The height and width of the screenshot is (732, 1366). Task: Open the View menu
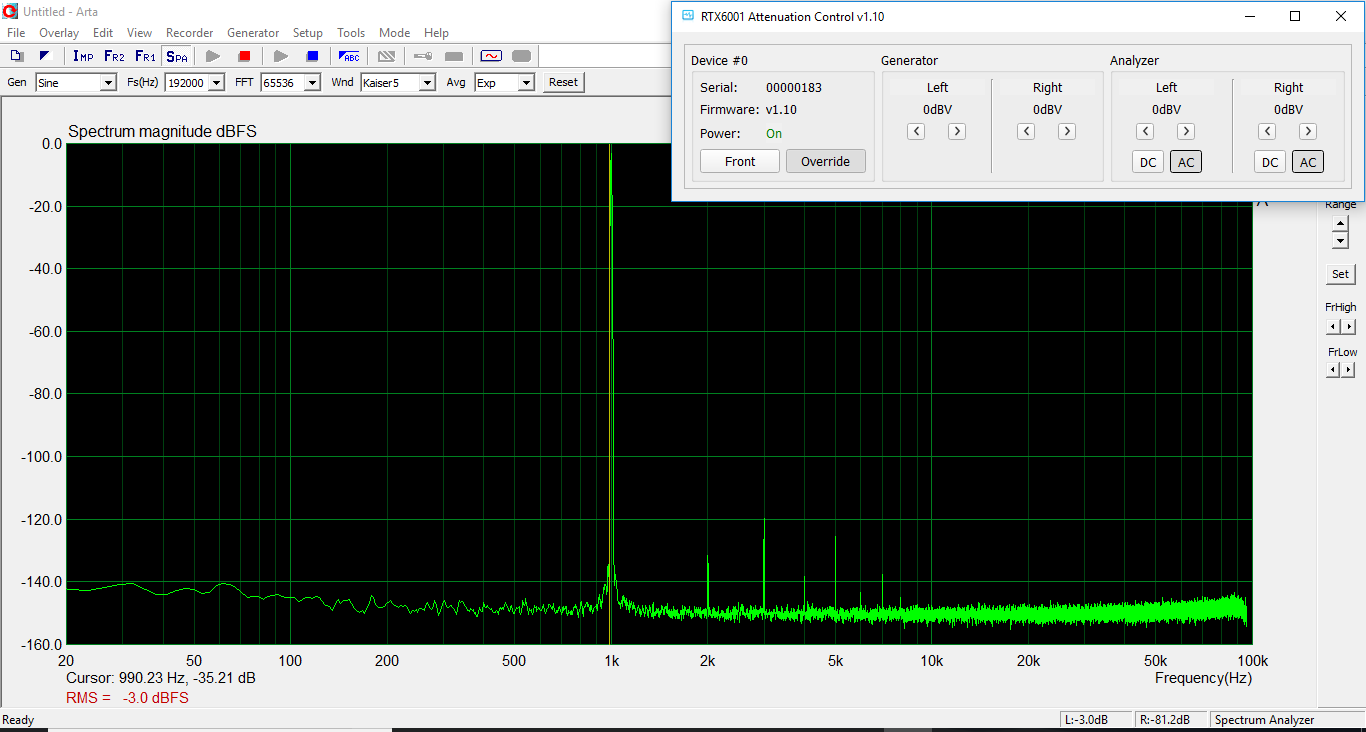140,33
